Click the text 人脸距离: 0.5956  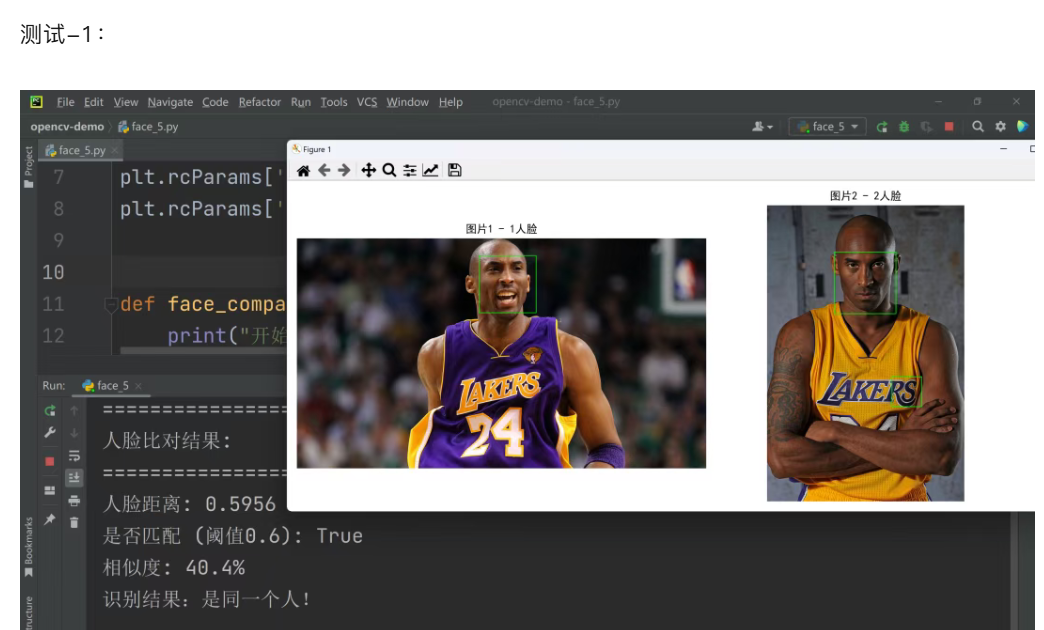click(x=189, y=504)
